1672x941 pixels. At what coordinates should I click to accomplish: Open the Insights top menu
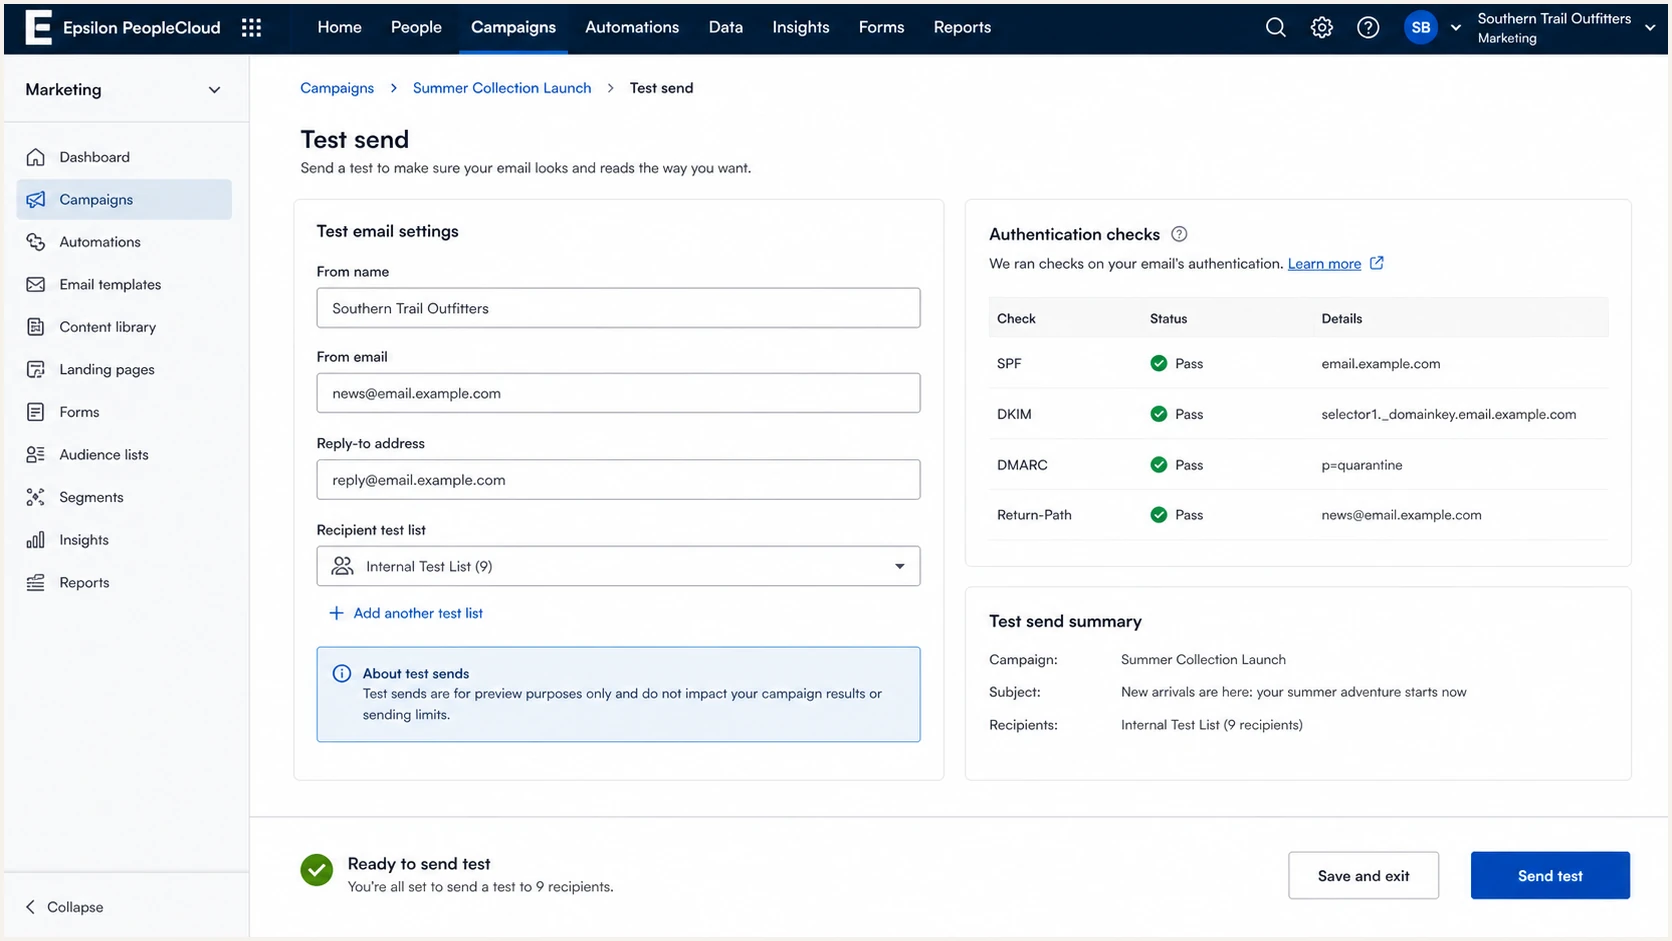pyautogui.click(x=801, y=27)
